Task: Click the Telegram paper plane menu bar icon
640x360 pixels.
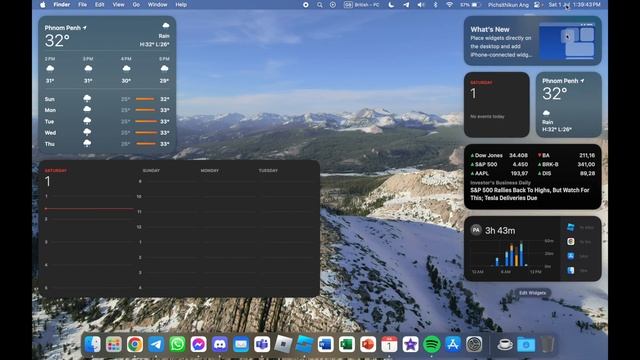Action: pyautogui.click(x=406, y=4)
